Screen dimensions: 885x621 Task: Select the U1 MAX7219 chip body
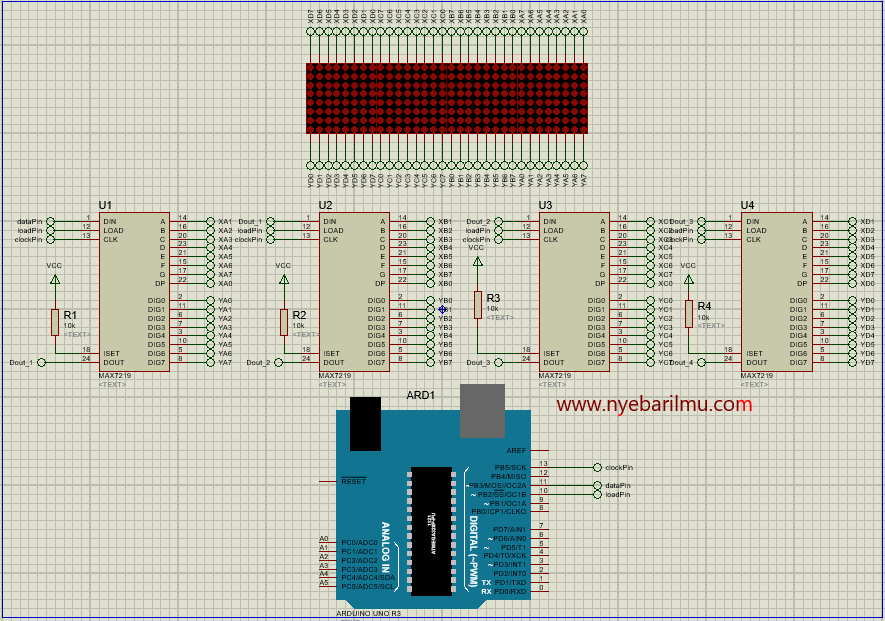133,292
